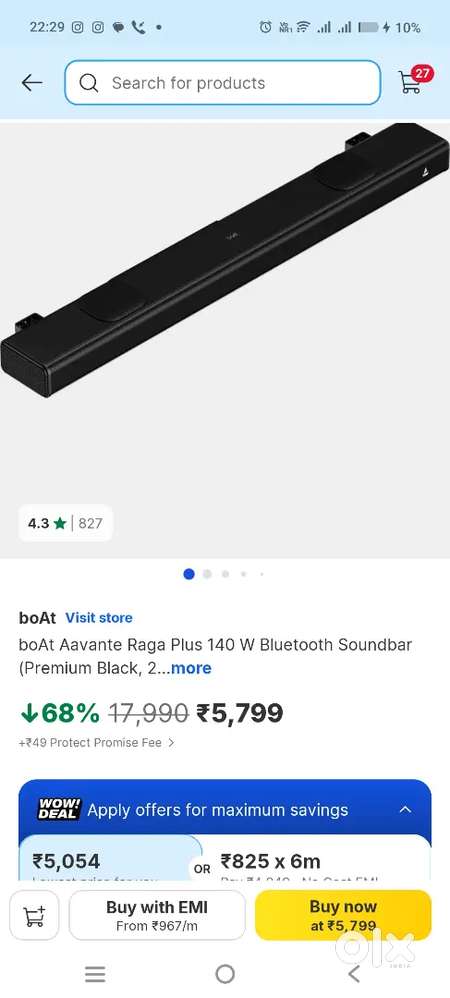Add product to cart icon button
The image size is (450, 998).
tap(34, 915)
